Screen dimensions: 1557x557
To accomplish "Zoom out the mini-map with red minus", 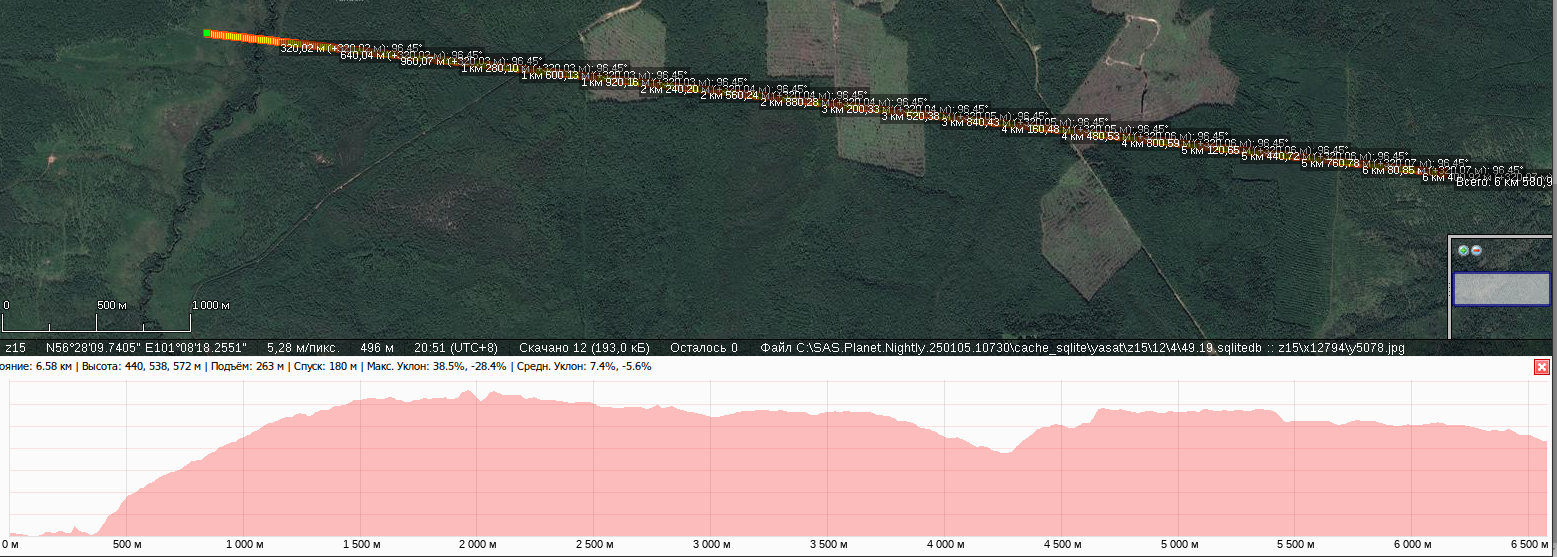I will pyautogui.click(x=1476, y=251).
